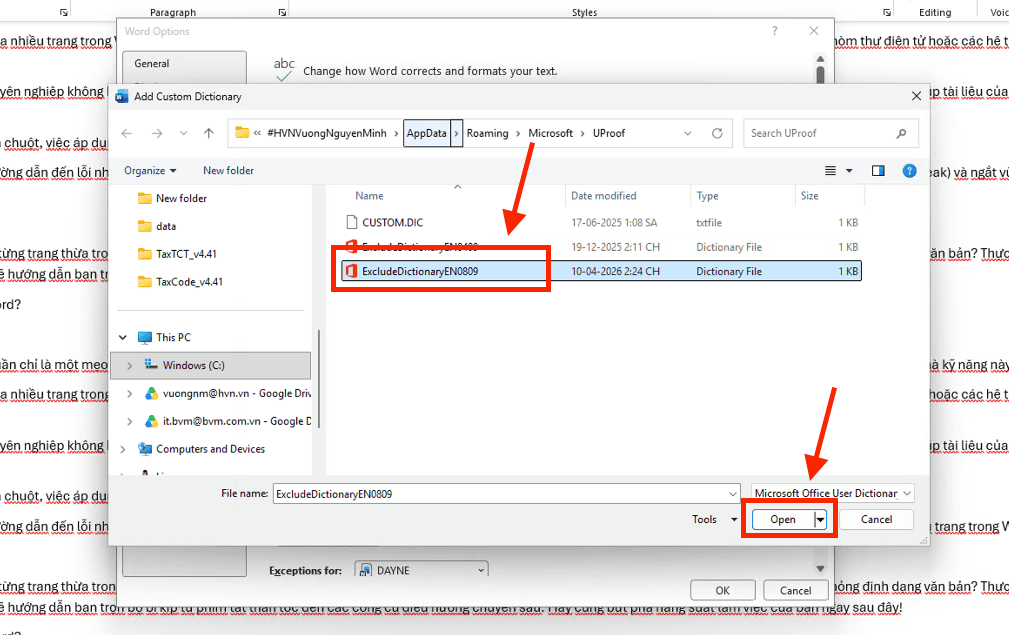
Task: Select the CUSTOM.DIC file
Action: click(393, 223)
